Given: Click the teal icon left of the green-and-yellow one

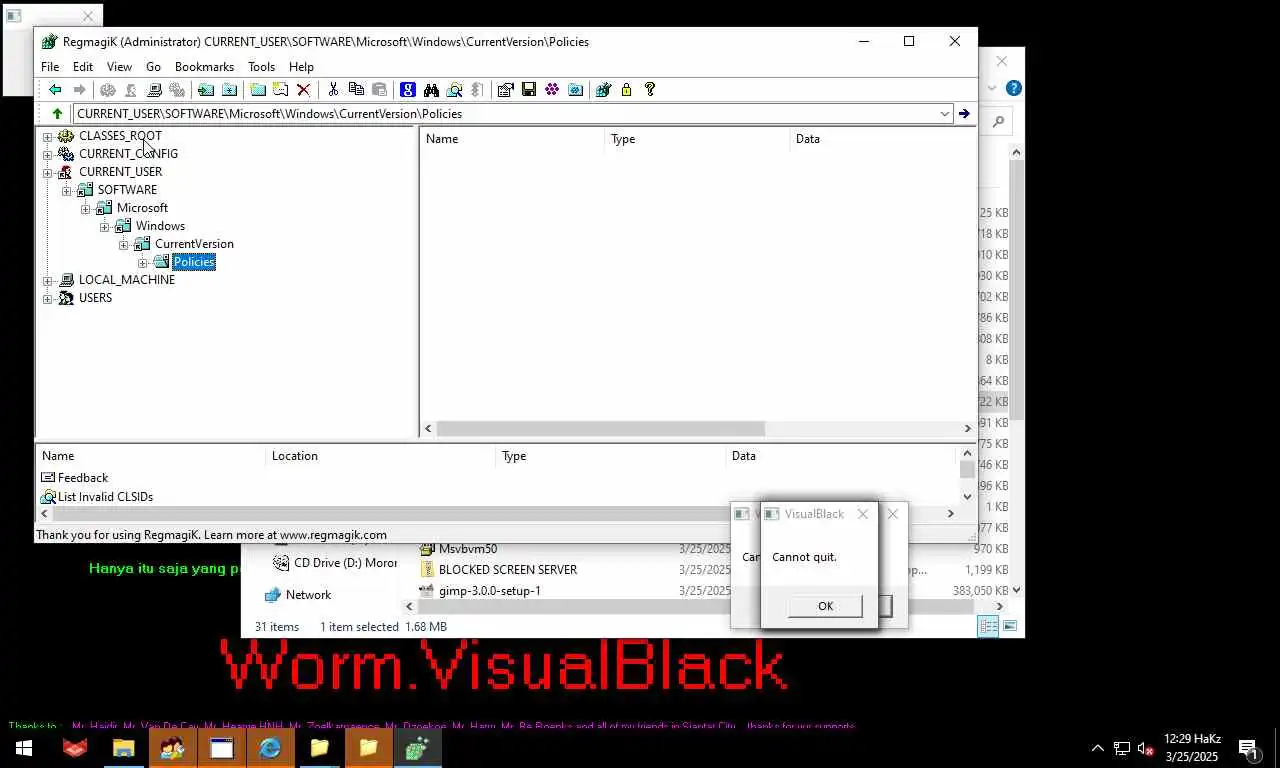Looking at the screenshot, I should 576,90.
